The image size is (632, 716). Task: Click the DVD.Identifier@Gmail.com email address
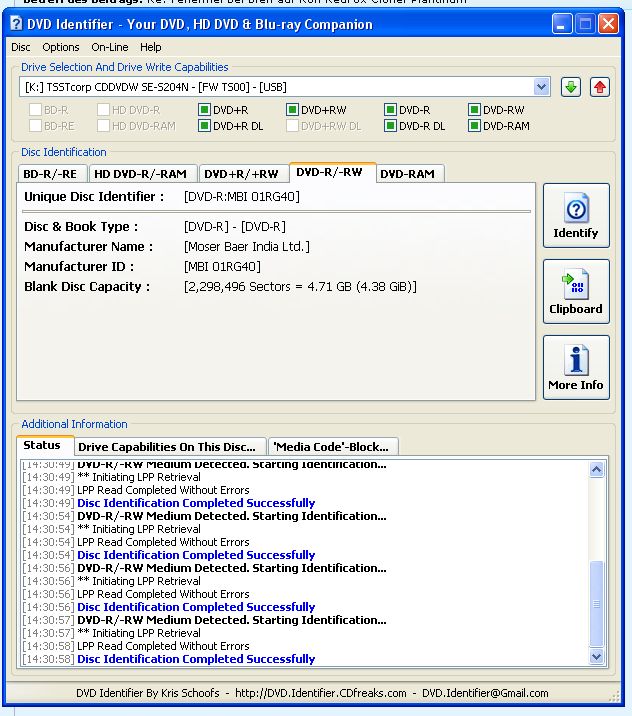tap(485, 693)
